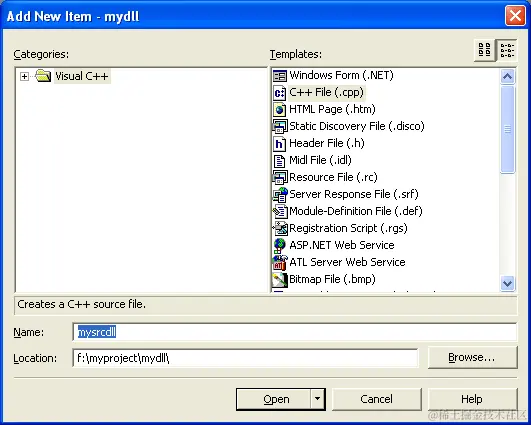Click the Browse... button
Viewport: 531px width, 425px height.
(x=472, y=357)
